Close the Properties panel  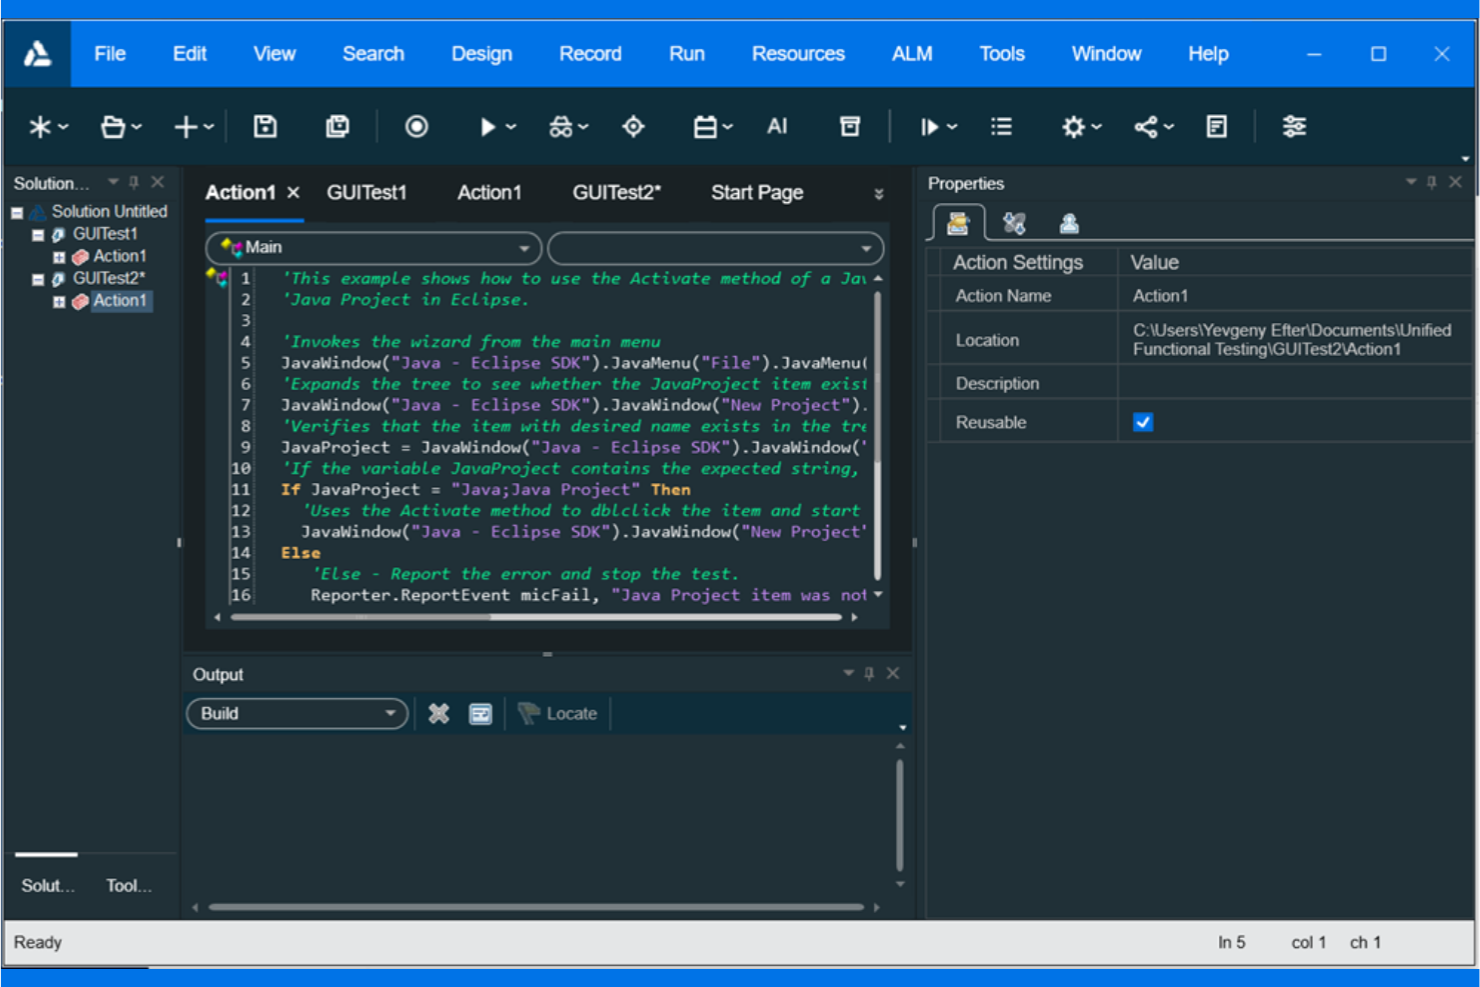click(x=1455, y=183)
